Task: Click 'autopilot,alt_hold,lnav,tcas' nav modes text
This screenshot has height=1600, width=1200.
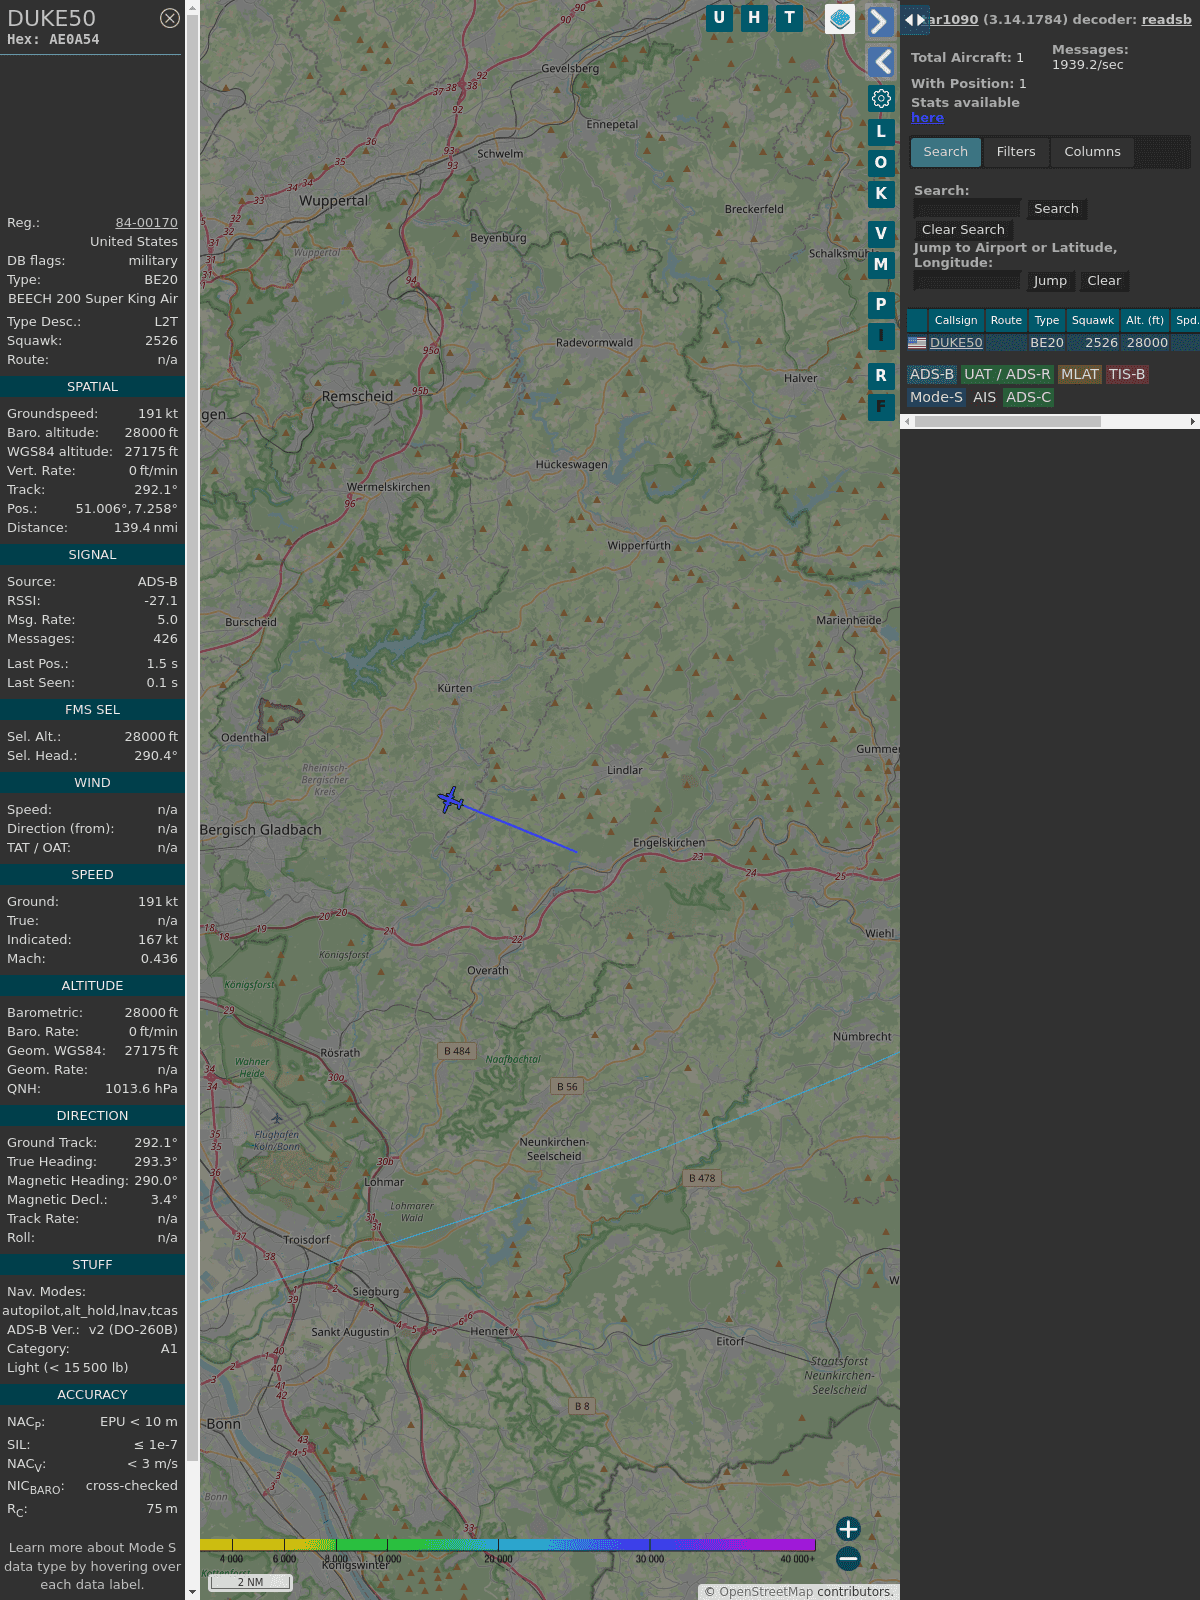Action: (x=90, y=1311)
